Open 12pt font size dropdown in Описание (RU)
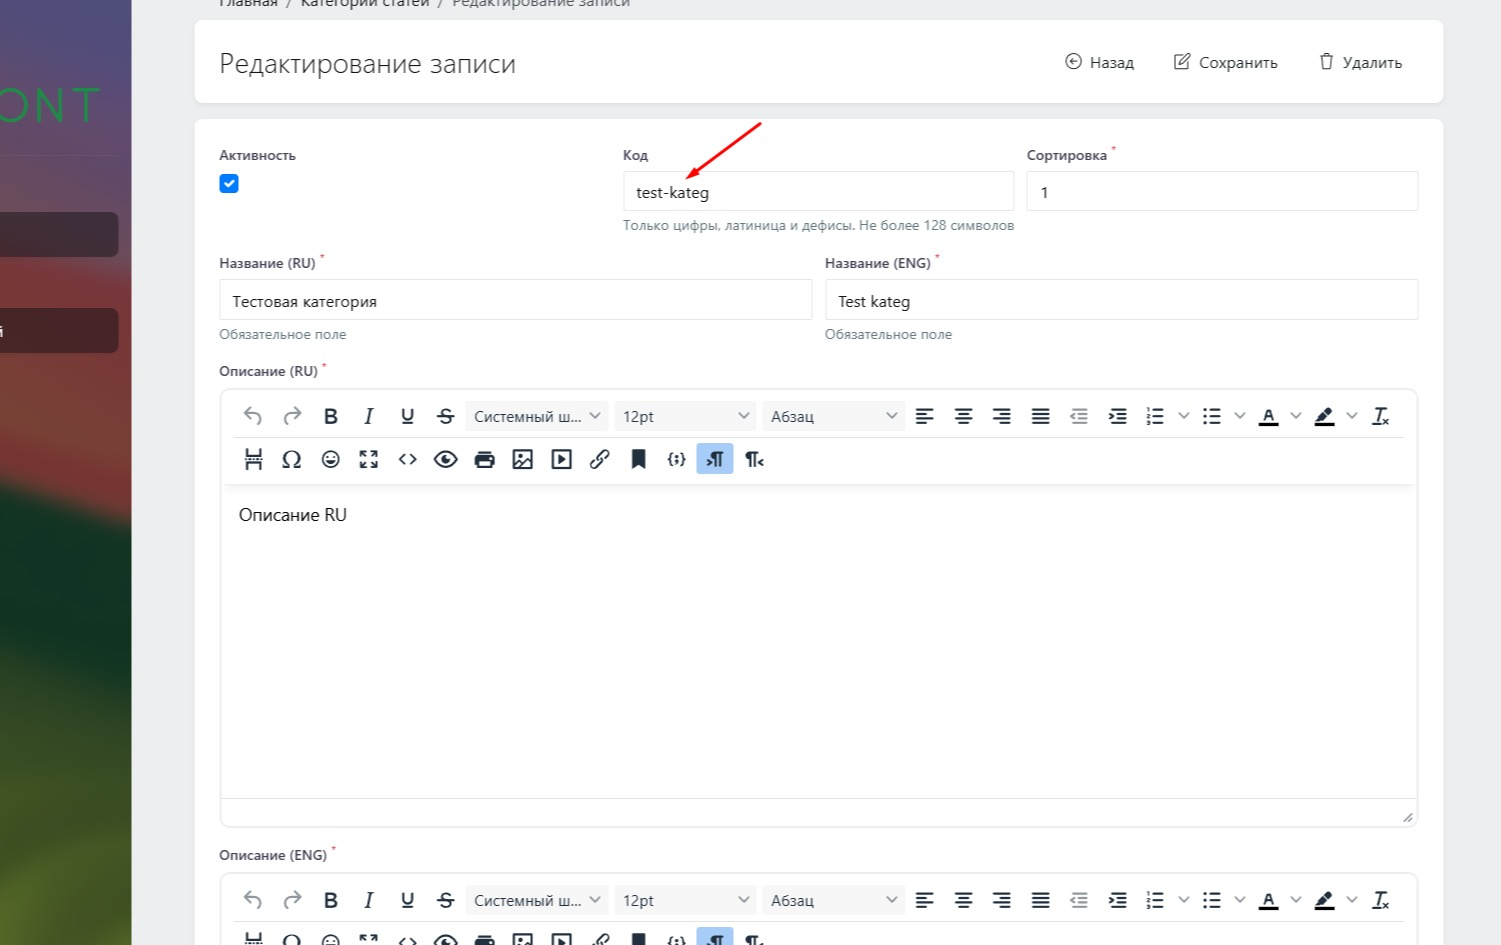Screen dimensions: 1501x945 (685, 417)
